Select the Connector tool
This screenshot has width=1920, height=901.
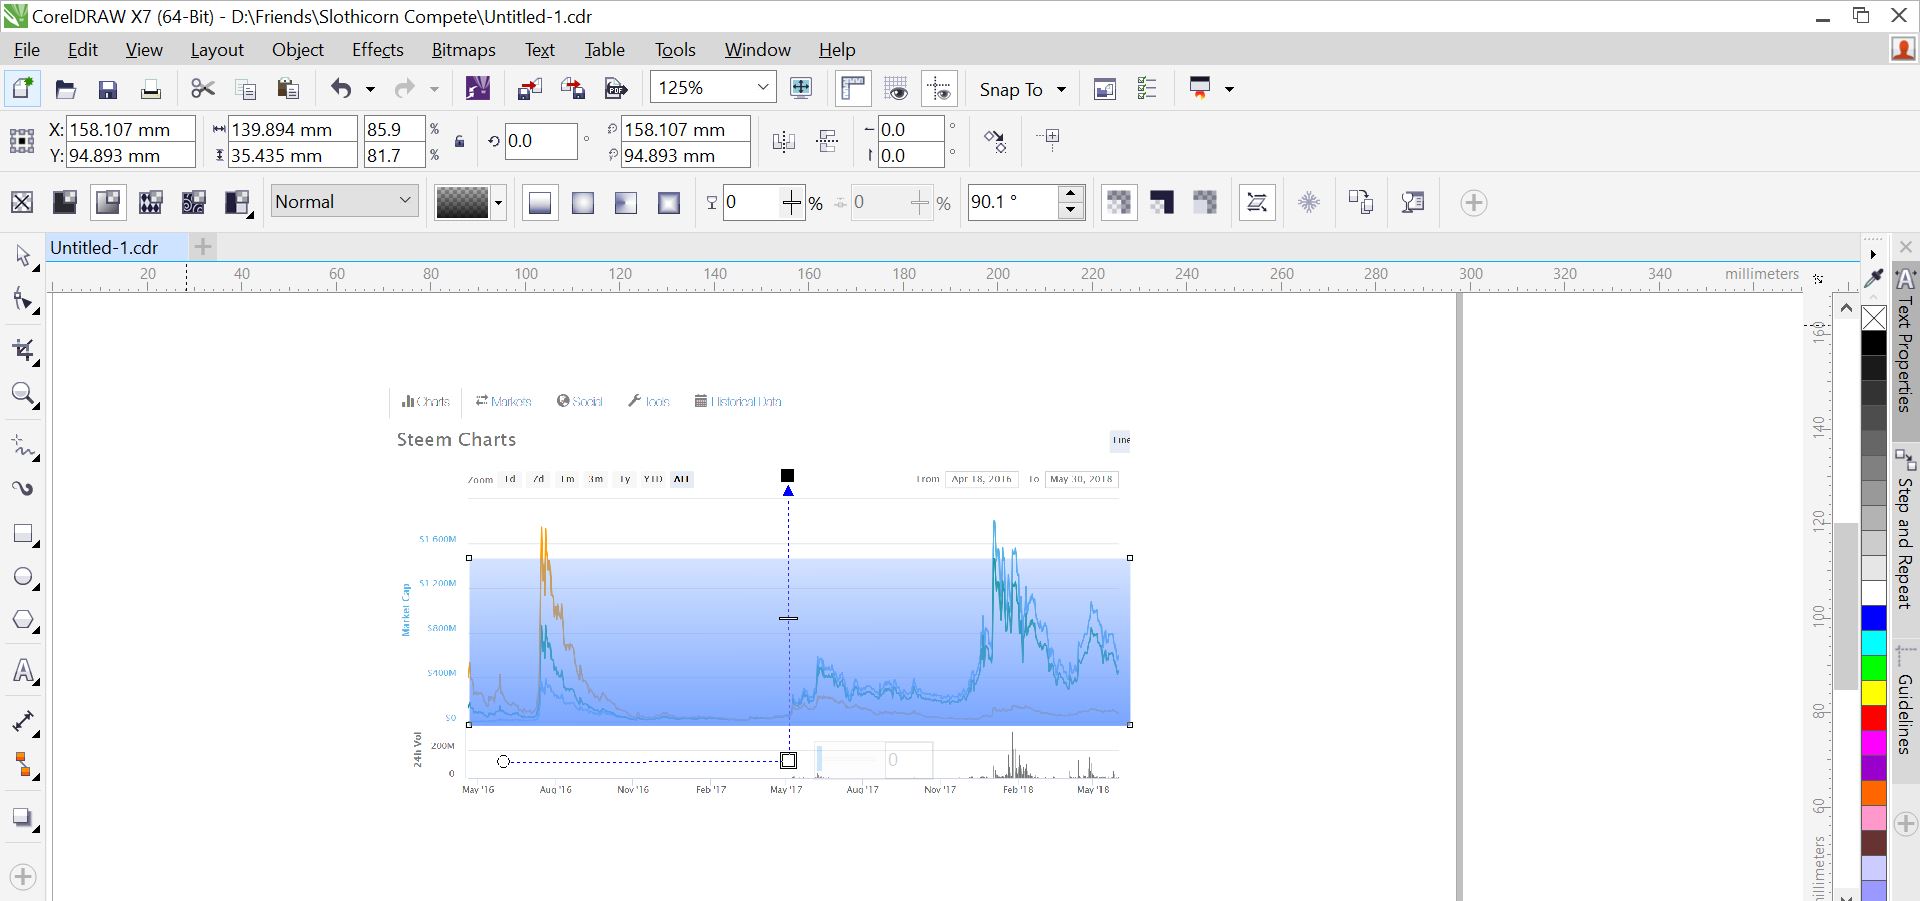pyautogui.click(x=23, y=766)
